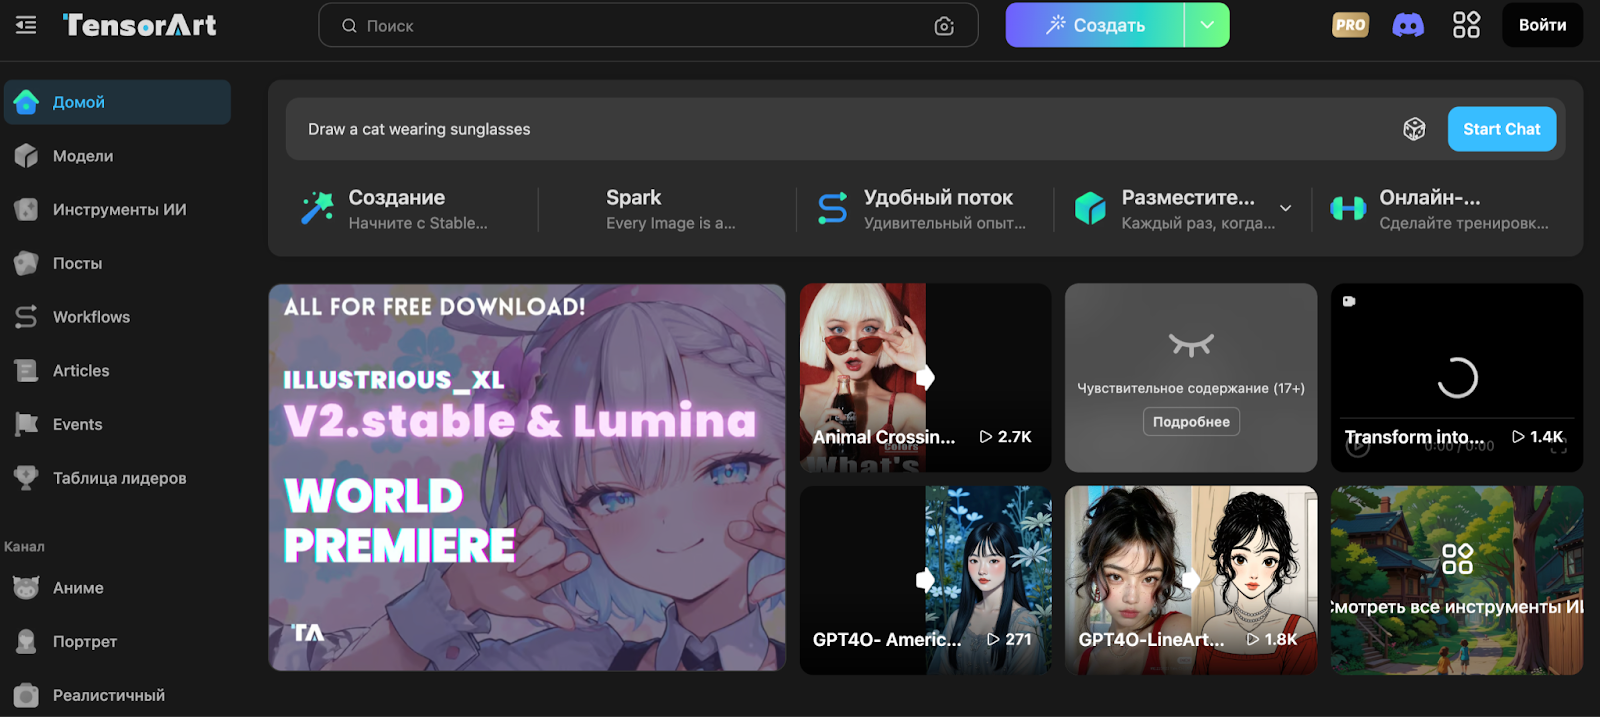Image resolution: width=1600 pixels, height=717 pixels.
Task: Reveal sensitive content via Подробнее button
Action: click(1191, 422)
